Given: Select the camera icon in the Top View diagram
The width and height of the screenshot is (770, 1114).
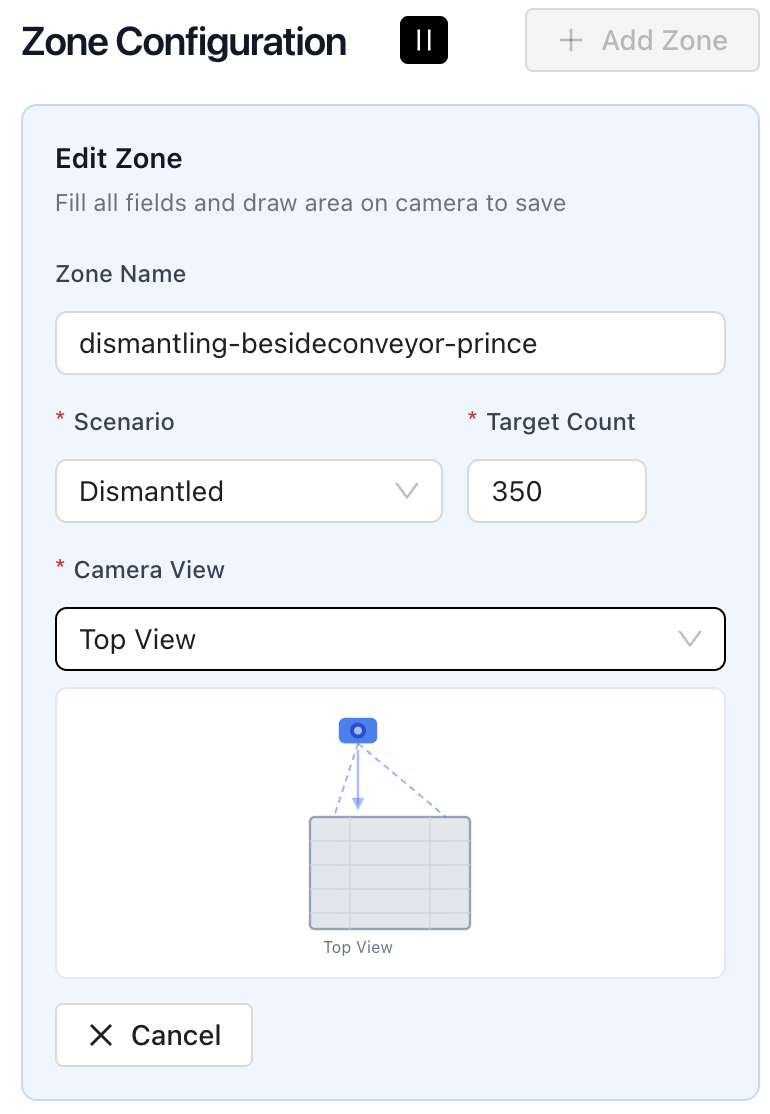Looking at the screenshot, I should [x=357, y=730].
